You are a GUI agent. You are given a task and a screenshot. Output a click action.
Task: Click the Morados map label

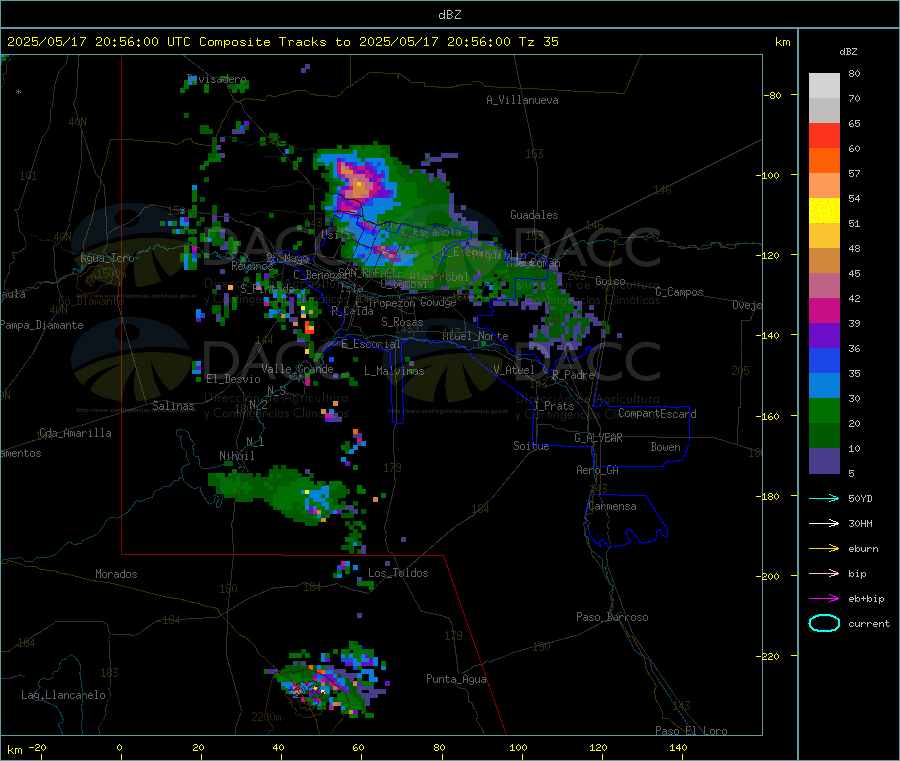point(116,574)
